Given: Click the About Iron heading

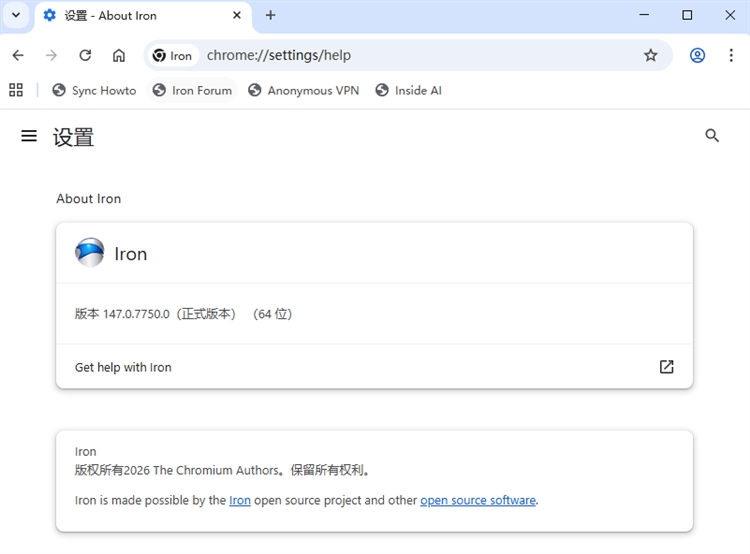Looking at the screenshot, I should pyautogui.click(x=88, y=199).
